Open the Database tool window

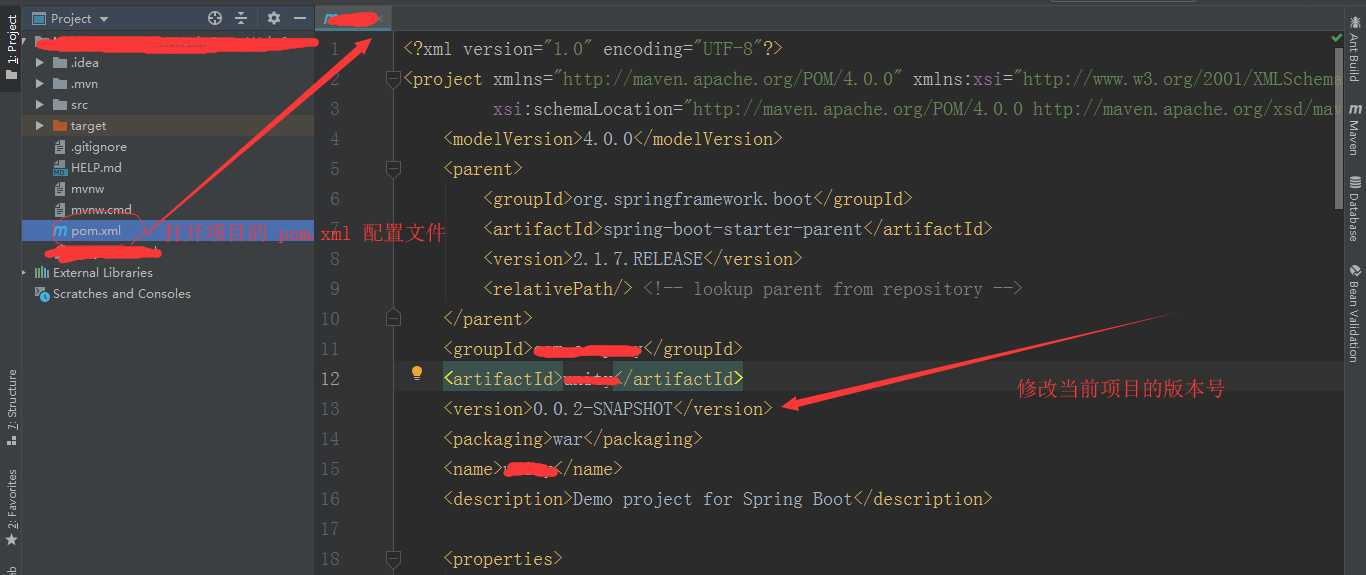click(1355, 208)
